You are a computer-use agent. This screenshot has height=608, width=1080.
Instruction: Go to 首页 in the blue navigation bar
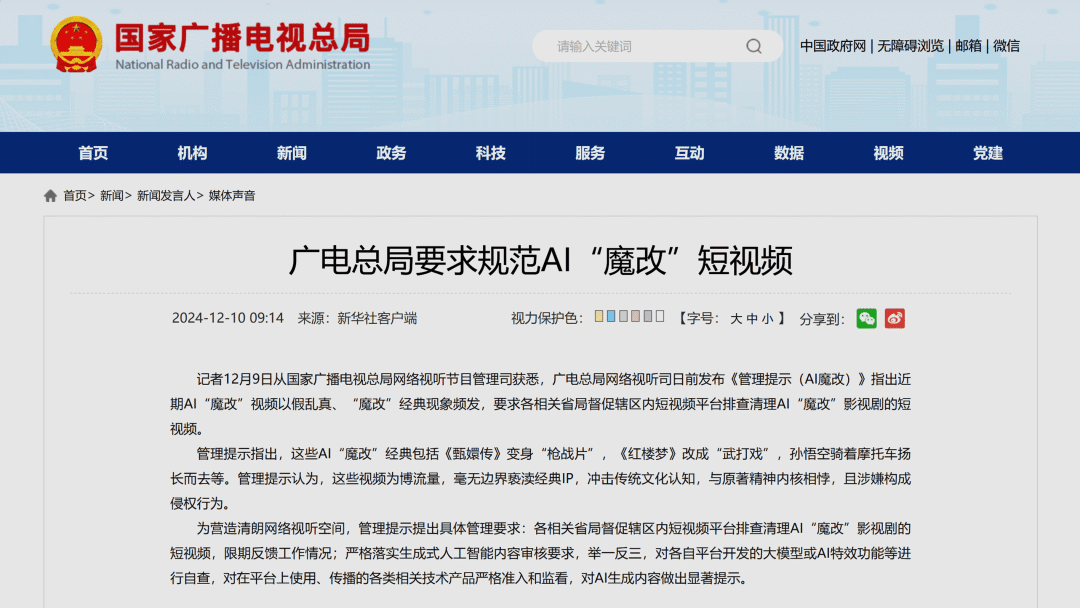(x=93, y=153)
